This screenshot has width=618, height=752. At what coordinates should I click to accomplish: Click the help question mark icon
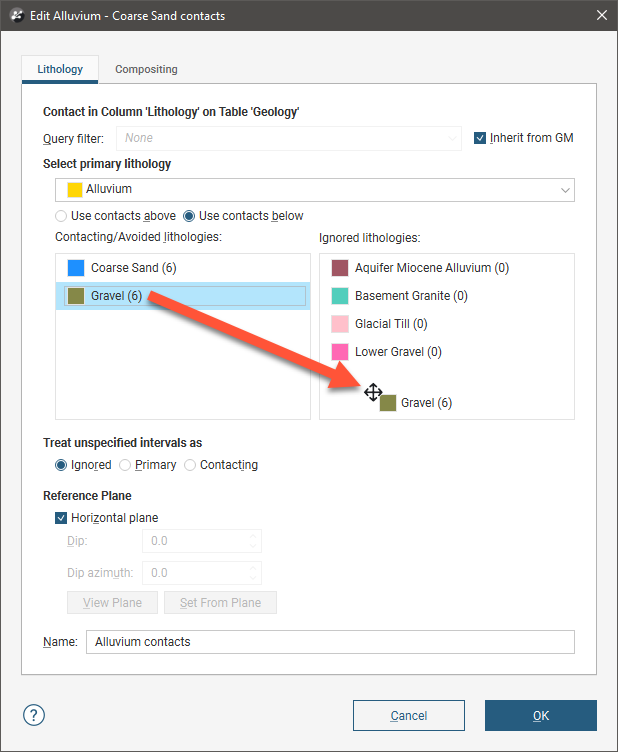[x=34, y=715]
